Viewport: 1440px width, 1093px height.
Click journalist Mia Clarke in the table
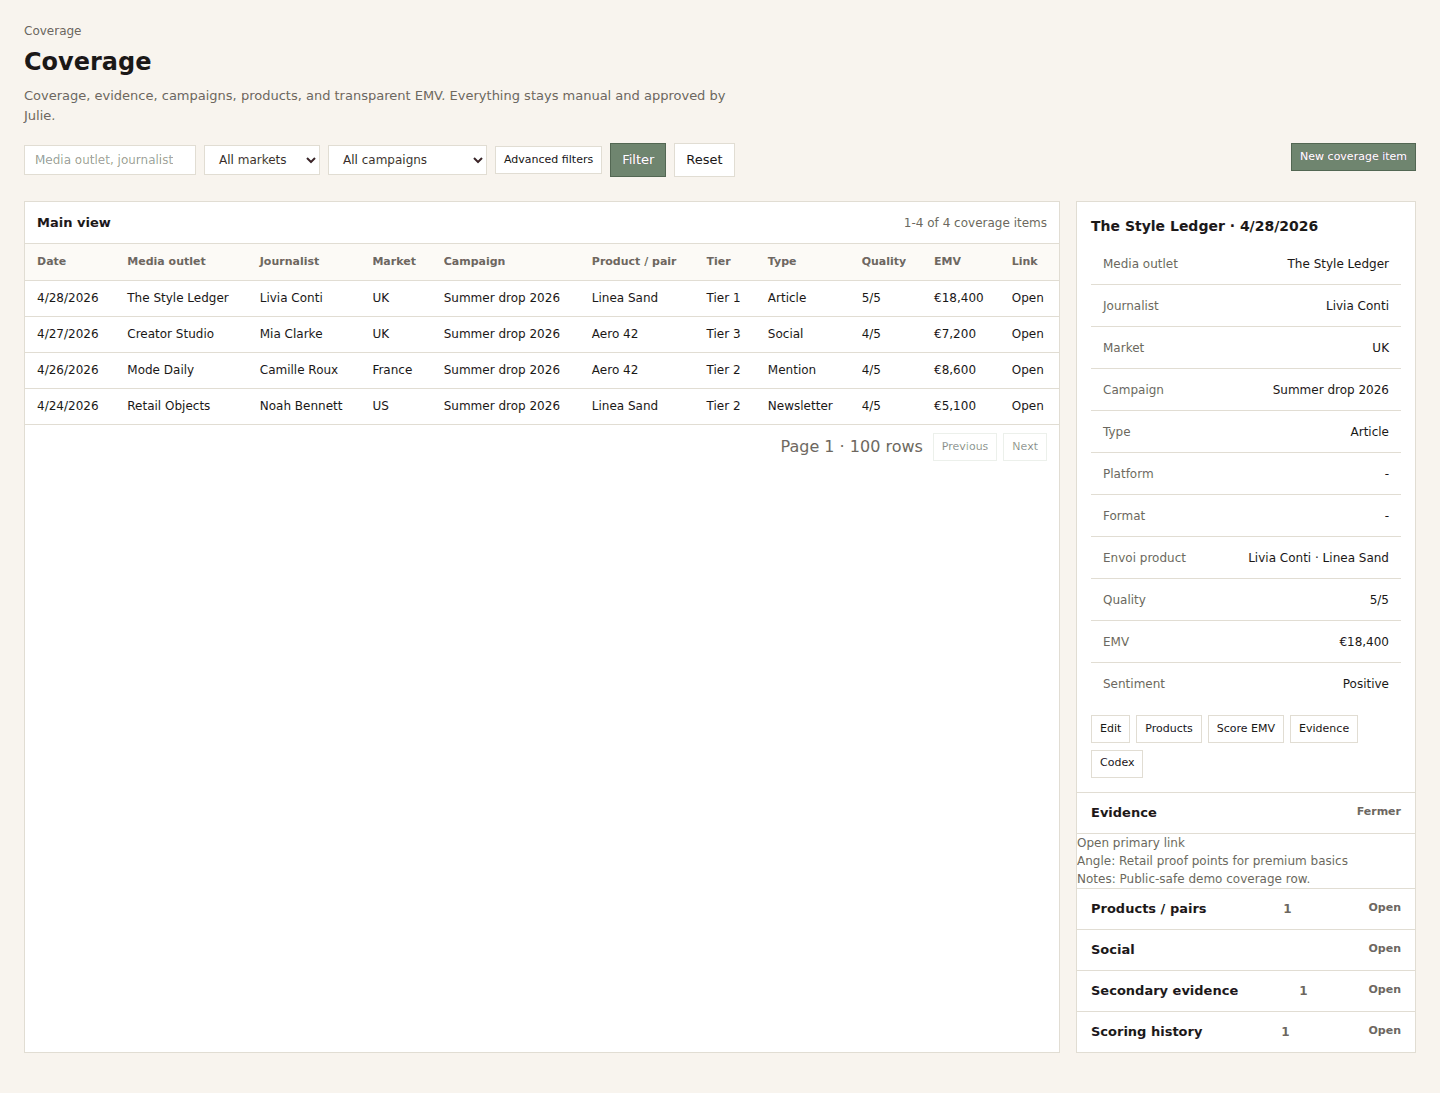[x=291, y=334]
